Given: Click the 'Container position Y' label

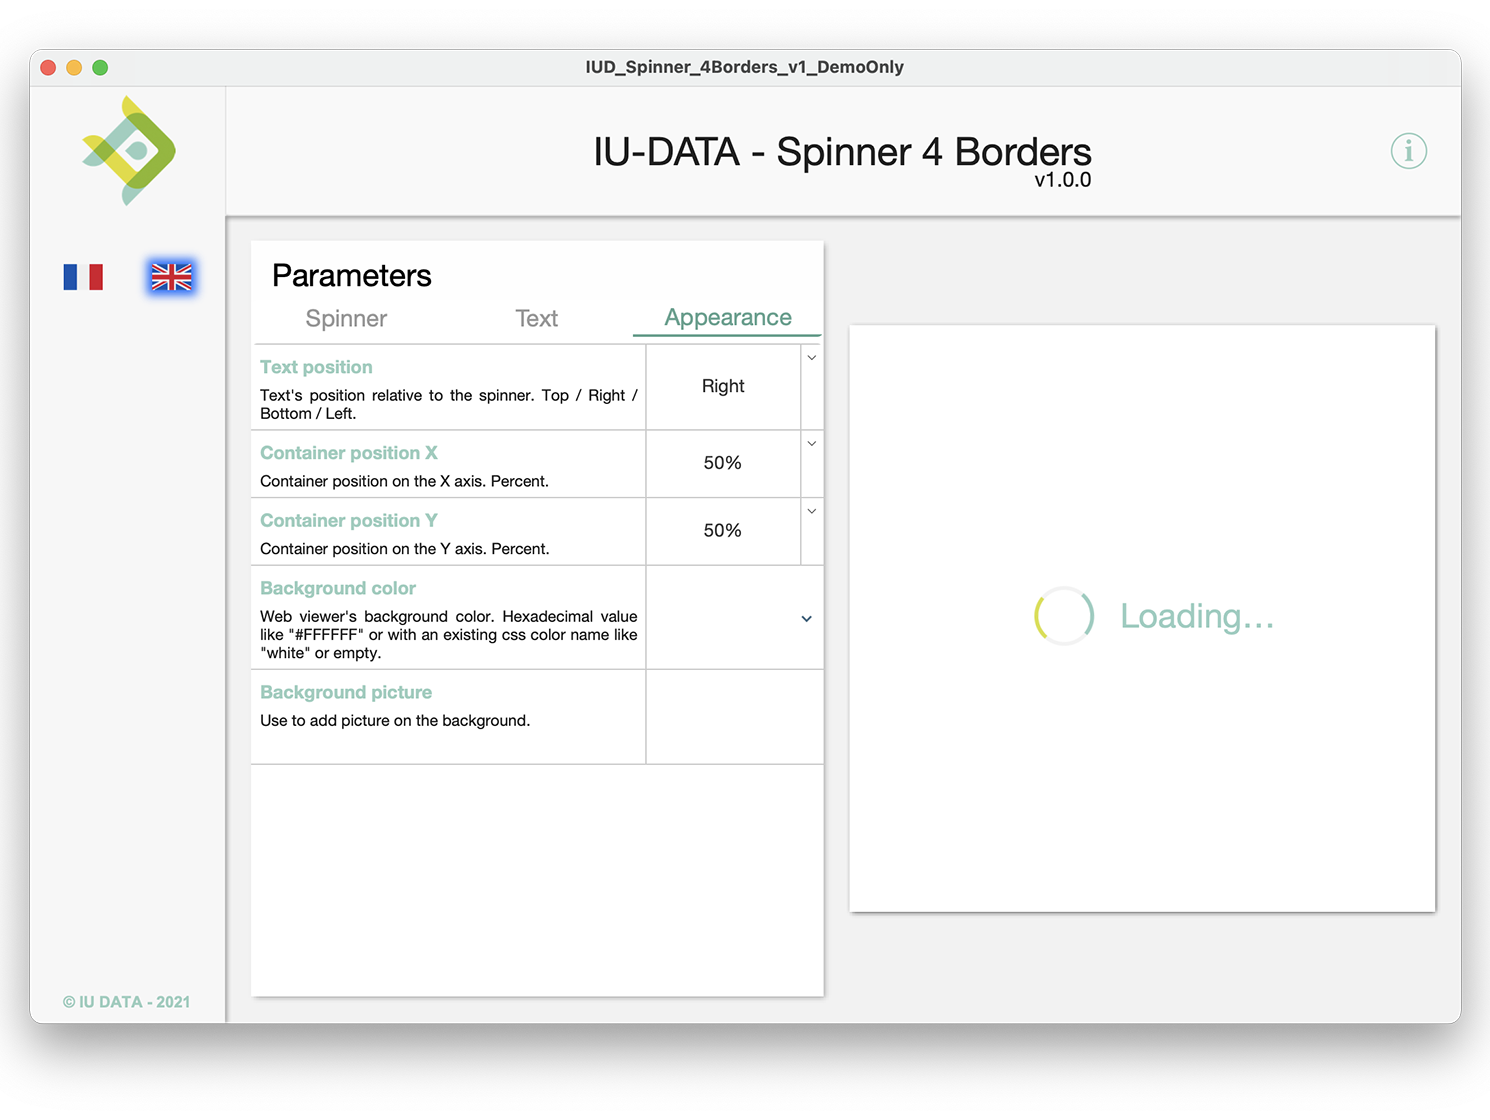Looking at the screenshot, I should 349,521.
